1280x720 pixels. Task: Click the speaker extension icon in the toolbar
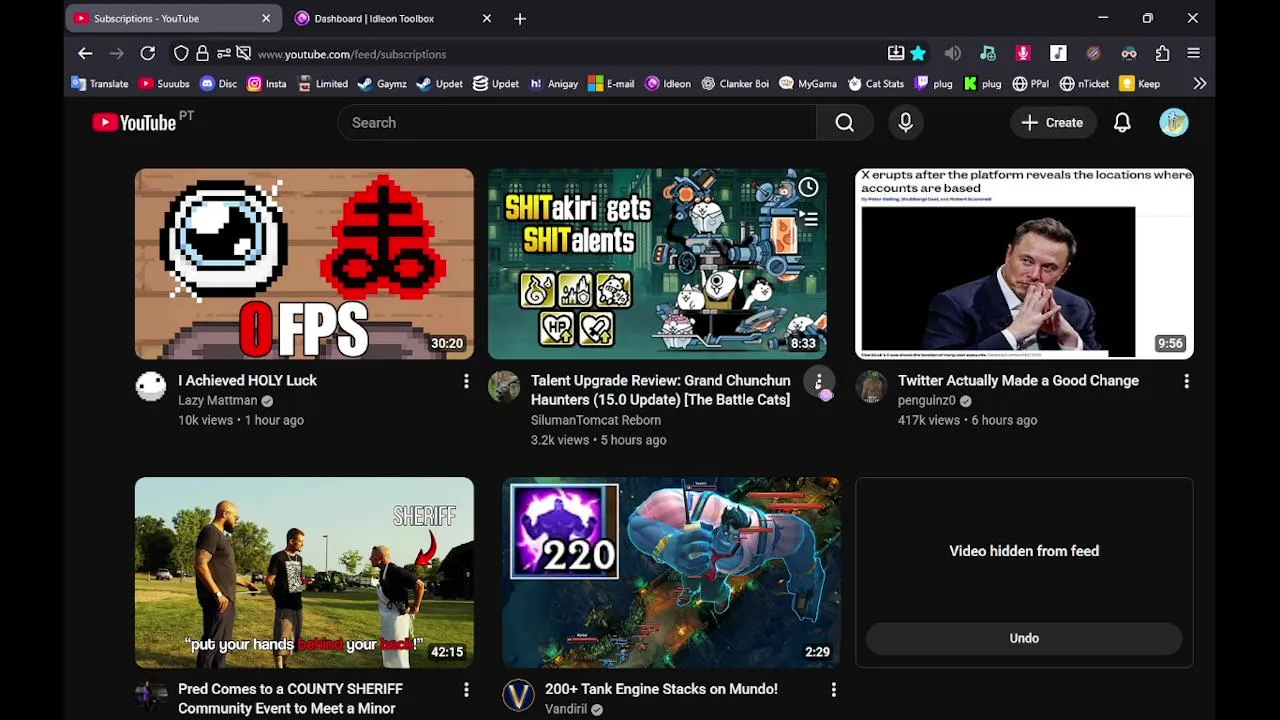pyautogui.click(x=953, y=54)
